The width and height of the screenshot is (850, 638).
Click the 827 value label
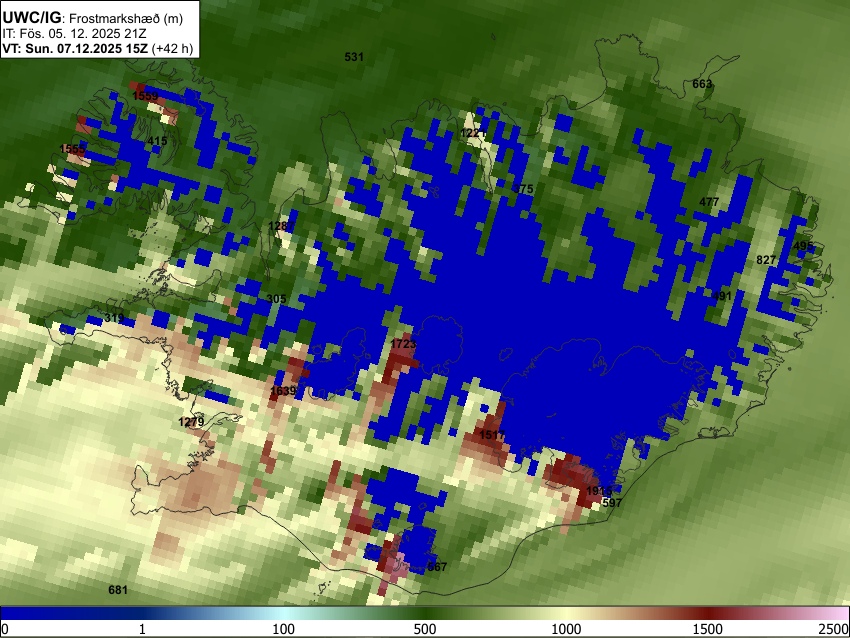tap(766, 260)
